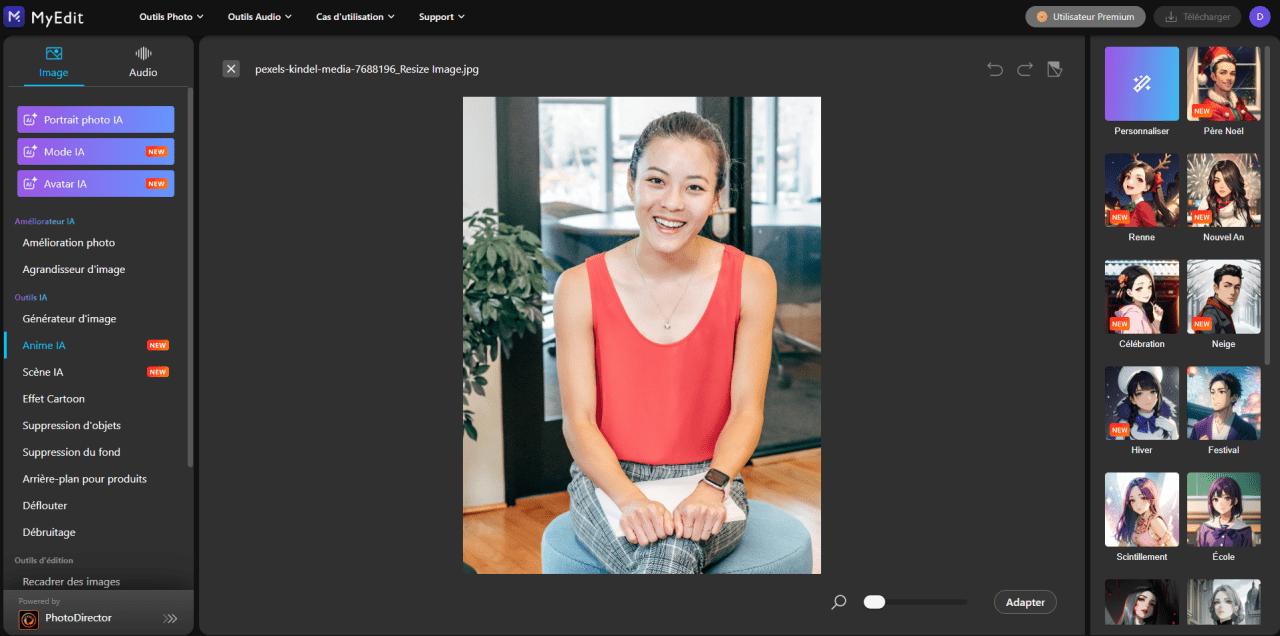Choose the Hiver style thumbnail
The width and height of the screenshot is (1280, 636).
click(1142, 403)
